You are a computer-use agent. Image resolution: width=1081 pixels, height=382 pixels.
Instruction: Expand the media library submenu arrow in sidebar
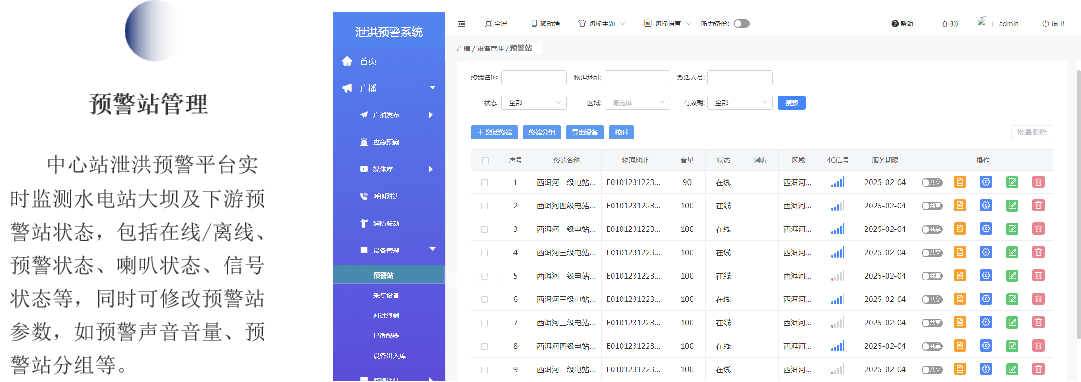431,169
